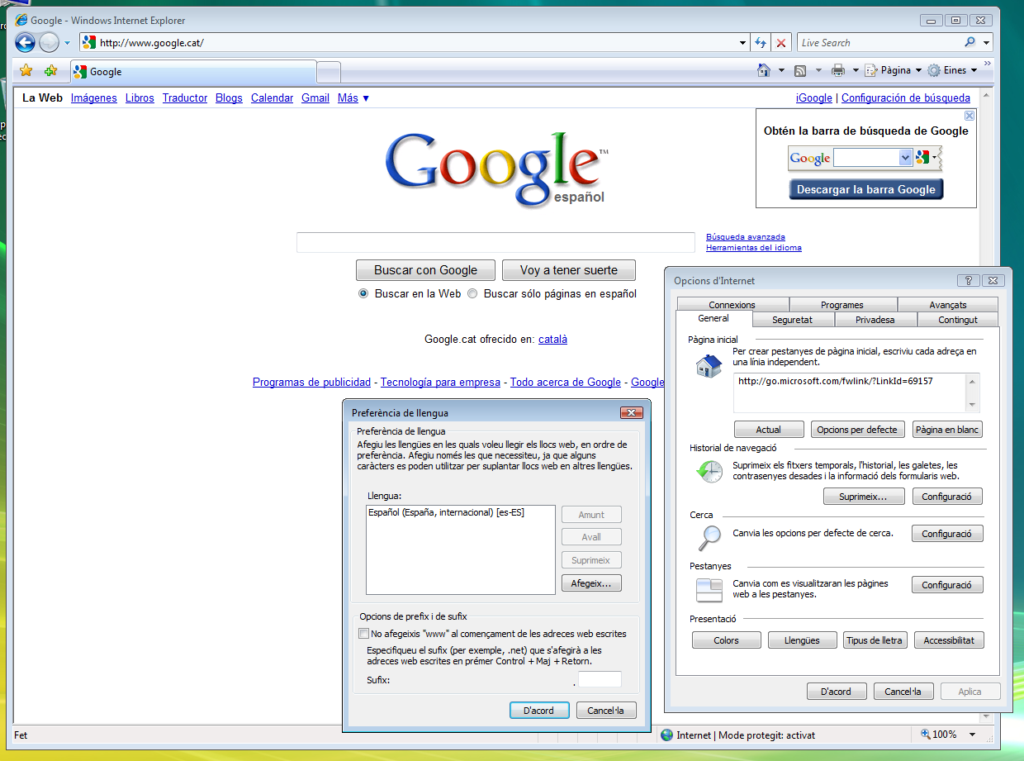The height and width of the screenshot is (761, 1024).
Task: Open Favorites Center star icon
Action: (26, 71)
